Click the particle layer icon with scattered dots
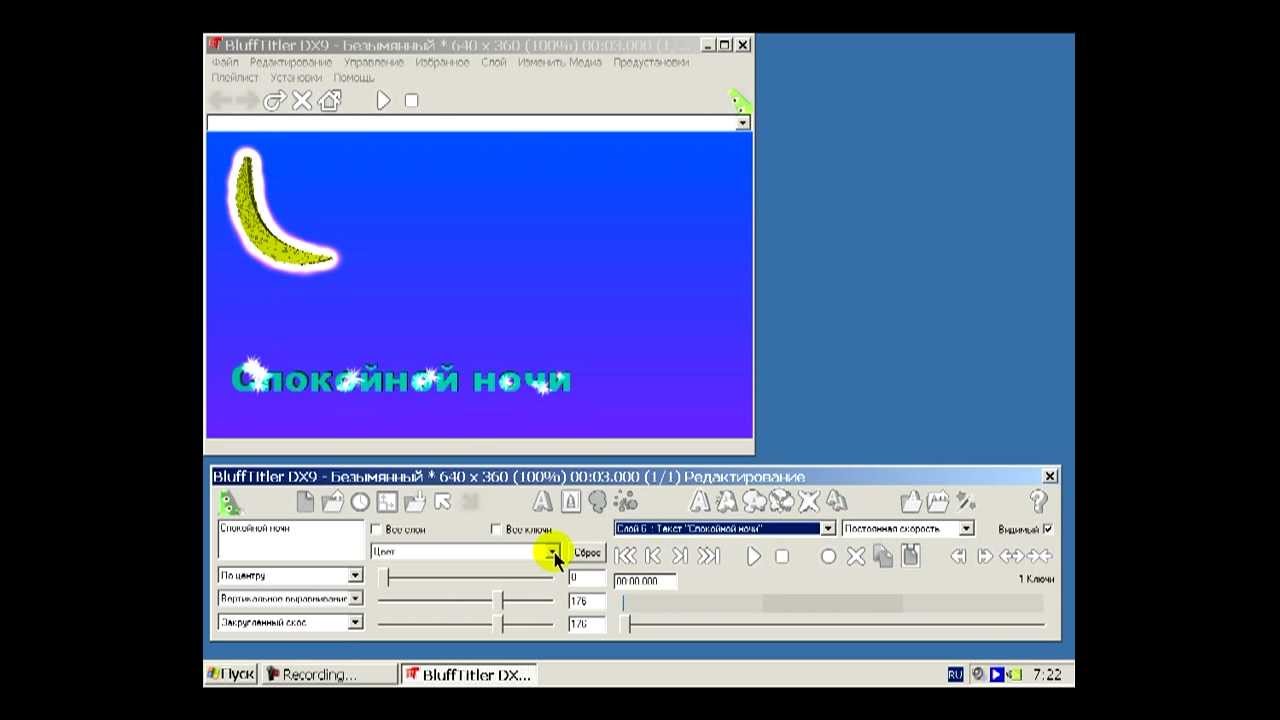1280x720 pixels. tap(626, 502)
